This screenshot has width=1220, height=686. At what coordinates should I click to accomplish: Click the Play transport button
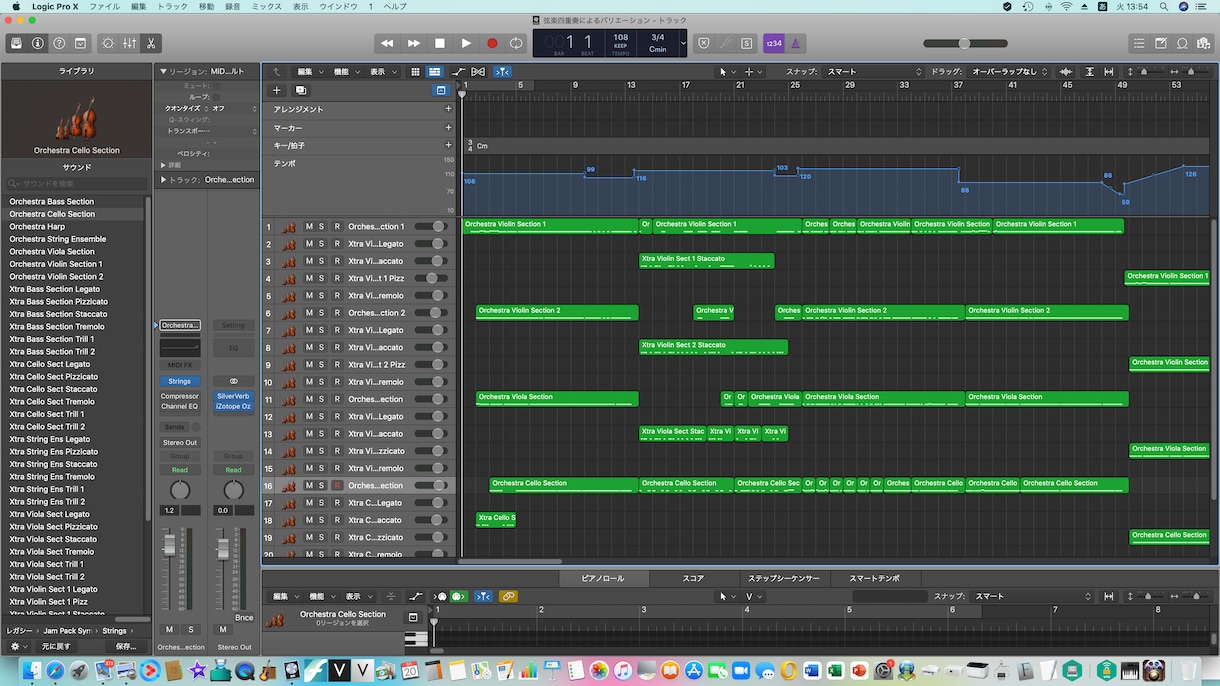coord(466,43)
